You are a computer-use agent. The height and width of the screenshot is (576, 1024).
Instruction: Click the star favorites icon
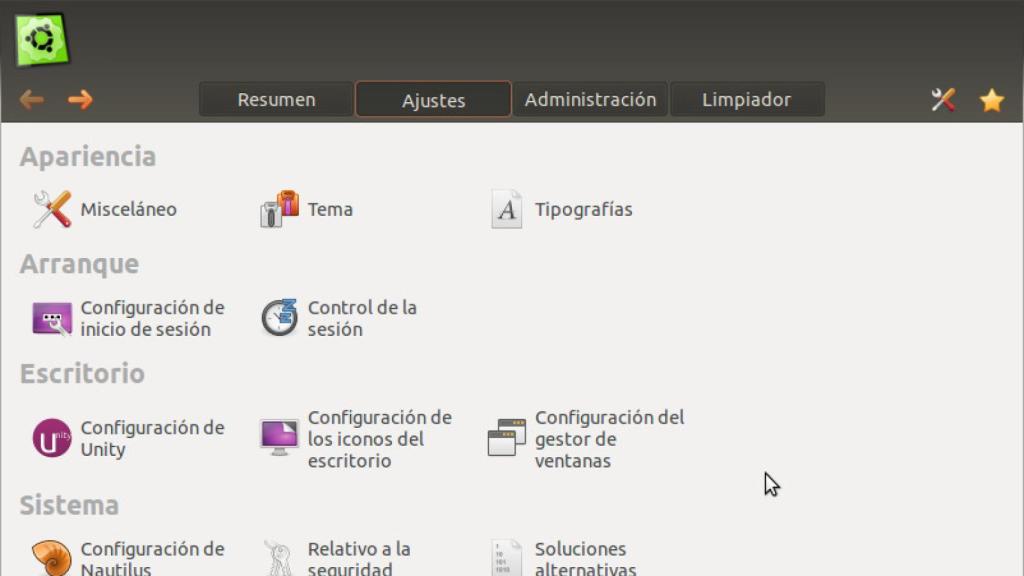coord(991,99)
